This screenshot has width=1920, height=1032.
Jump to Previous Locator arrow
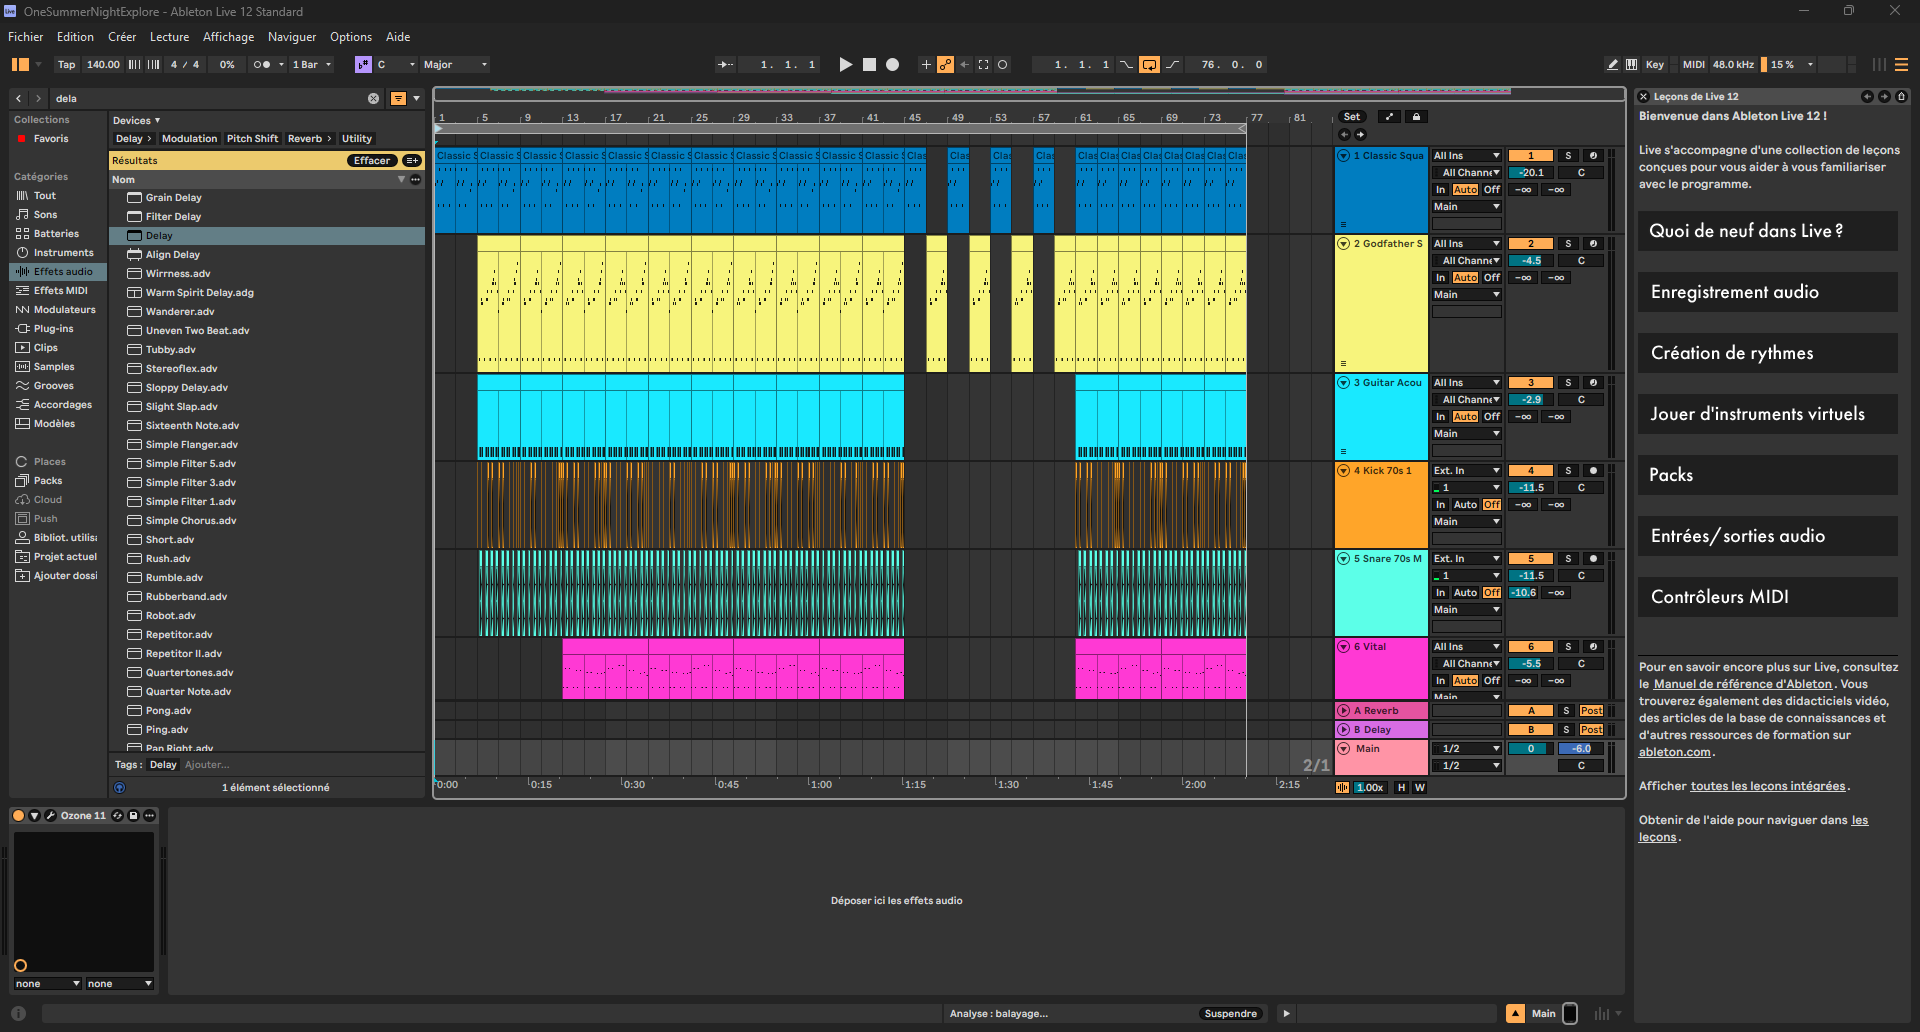pos(1344,134)
